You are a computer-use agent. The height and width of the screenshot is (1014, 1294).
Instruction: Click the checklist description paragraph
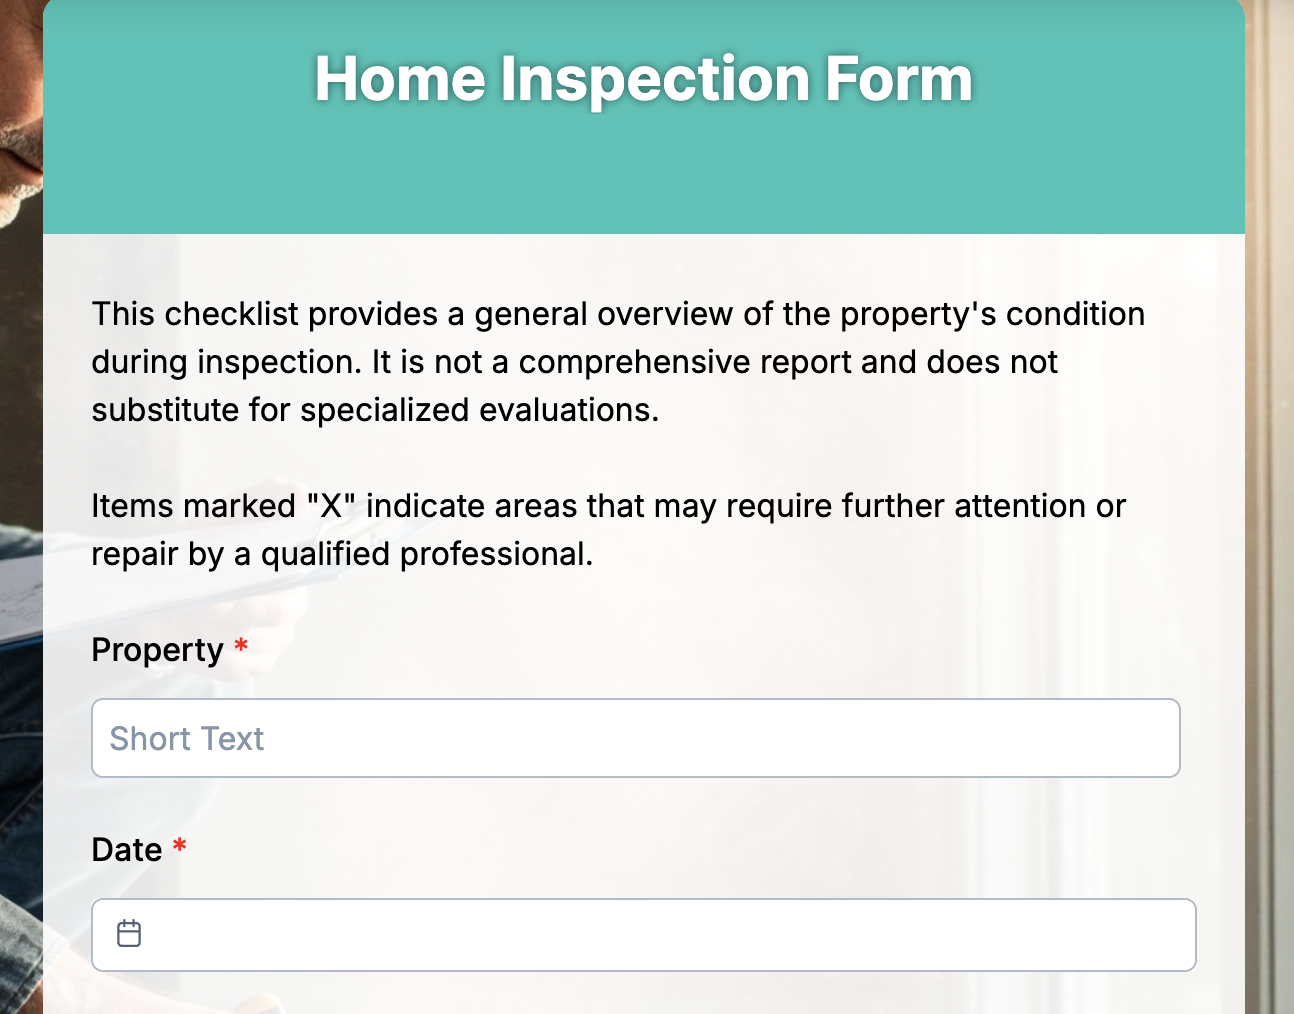[617, 361]
